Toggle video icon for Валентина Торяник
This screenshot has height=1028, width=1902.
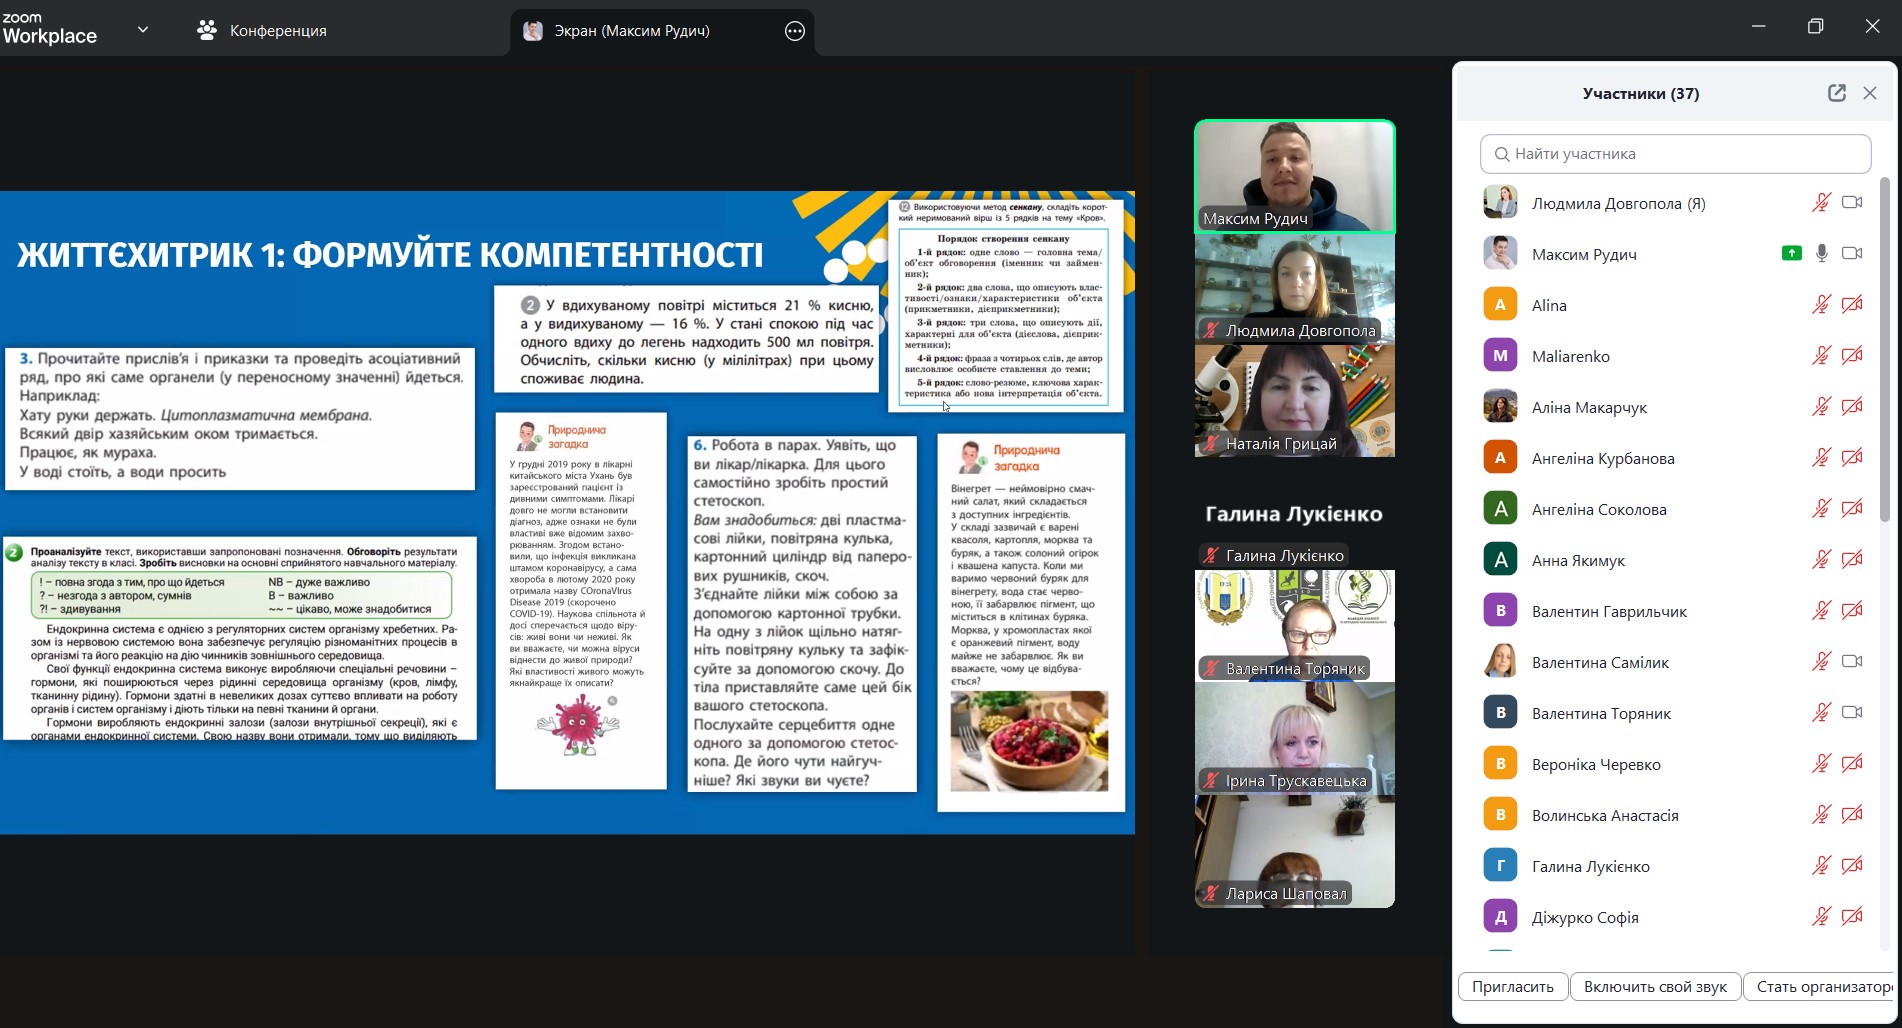(x=1852, y=713)
